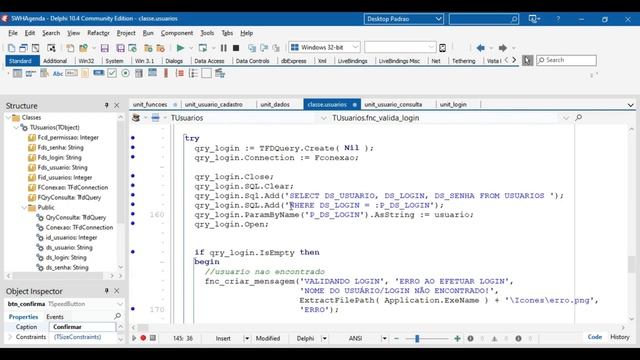Screen dimensions: 640x360
Task: Click the Run Without Debugging icon
Action: point(202,48)
